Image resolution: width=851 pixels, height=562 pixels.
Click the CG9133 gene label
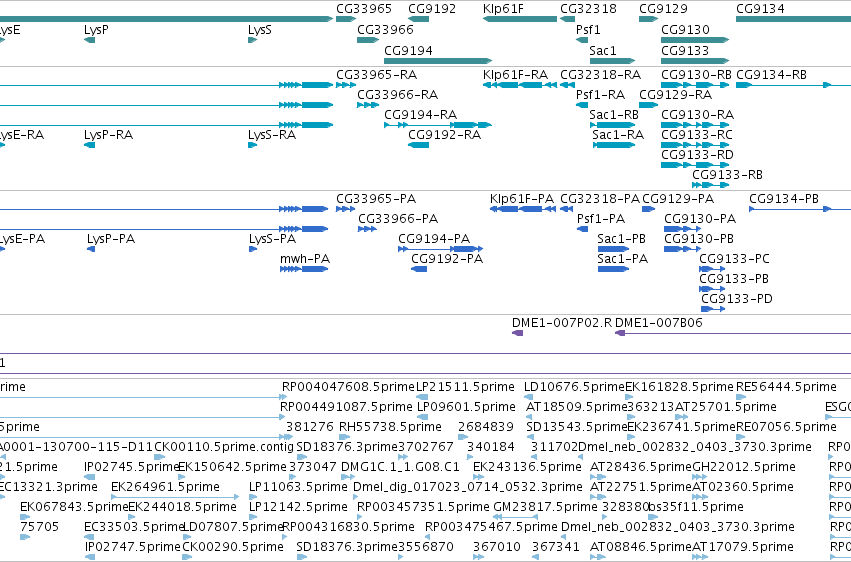685,50
